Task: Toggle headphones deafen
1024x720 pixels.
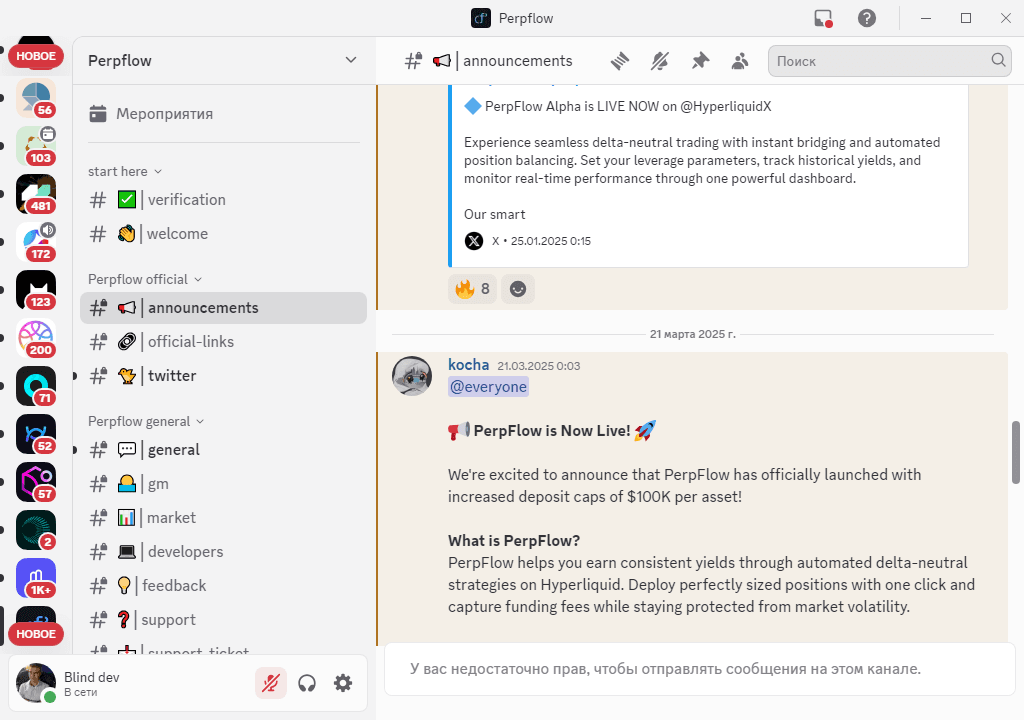Action: [307, 683]
